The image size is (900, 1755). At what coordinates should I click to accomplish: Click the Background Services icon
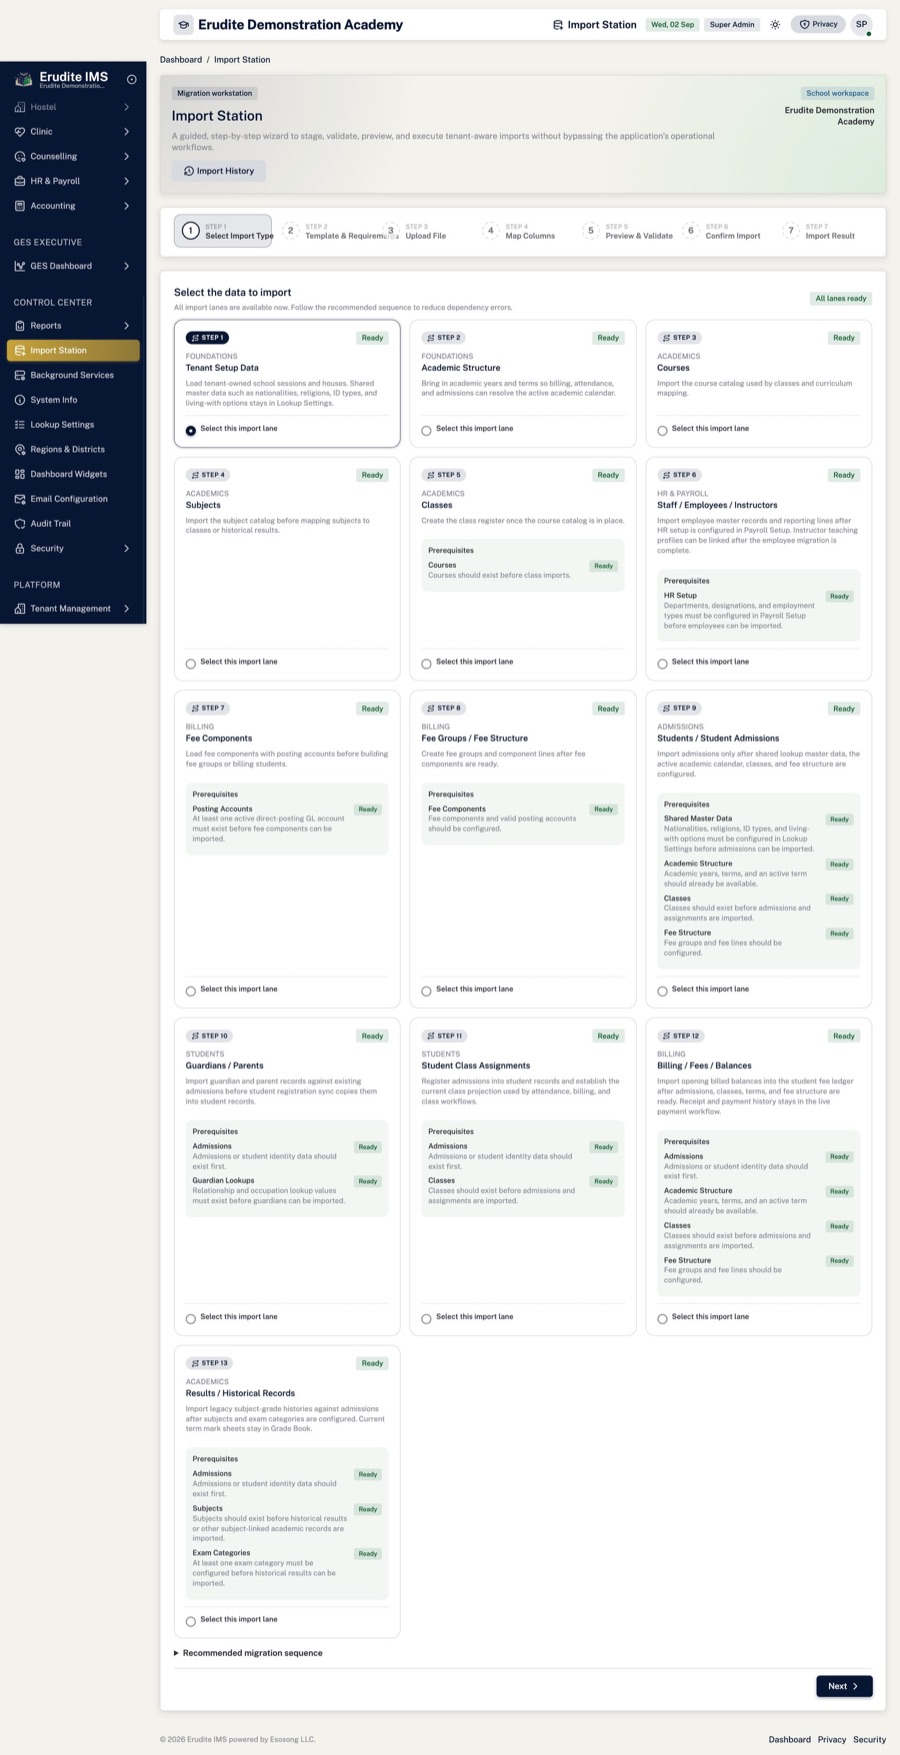(20, 375)
